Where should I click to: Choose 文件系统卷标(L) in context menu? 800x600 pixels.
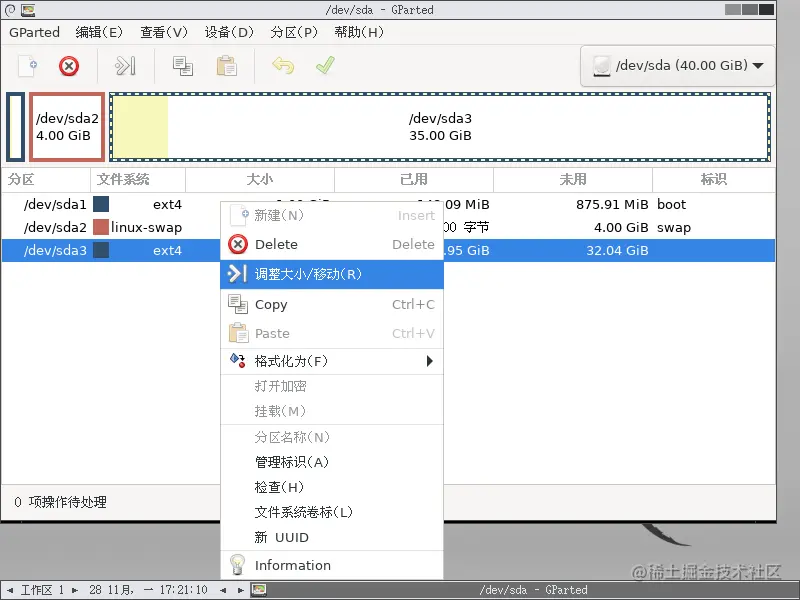(x=332, y=512)
